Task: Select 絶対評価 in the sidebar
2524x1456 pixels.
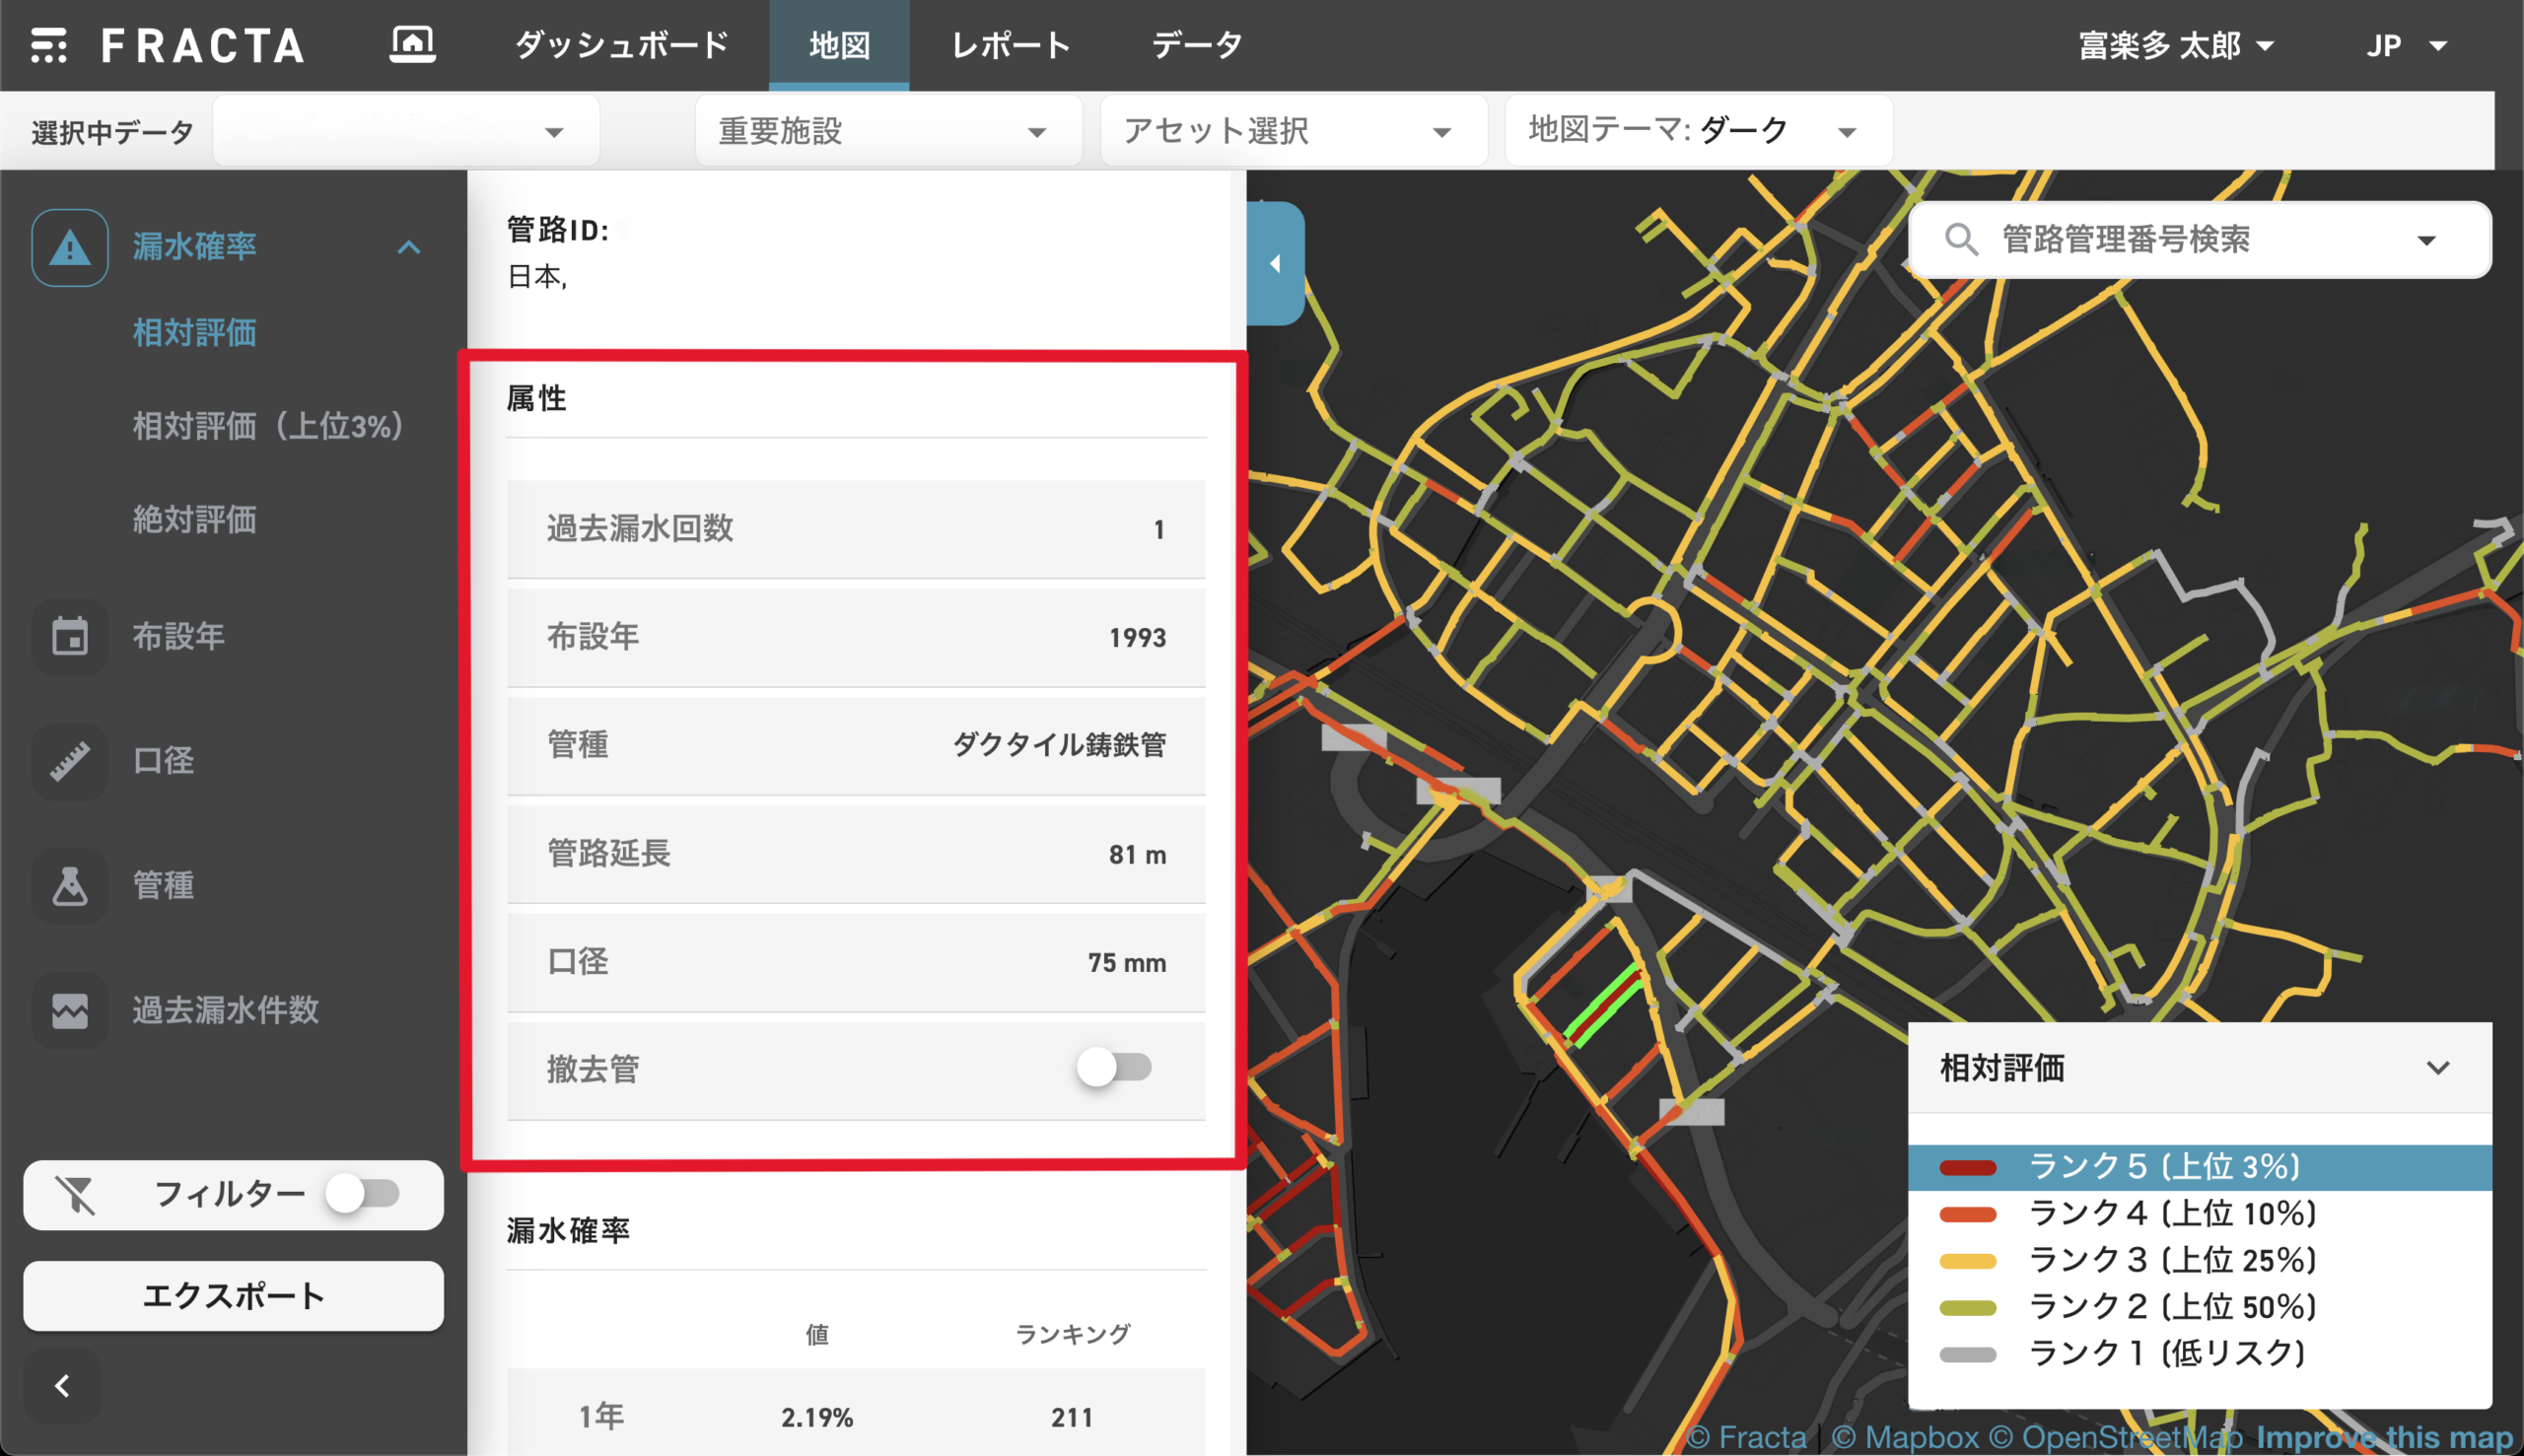Action: click(x=195, y=519)
